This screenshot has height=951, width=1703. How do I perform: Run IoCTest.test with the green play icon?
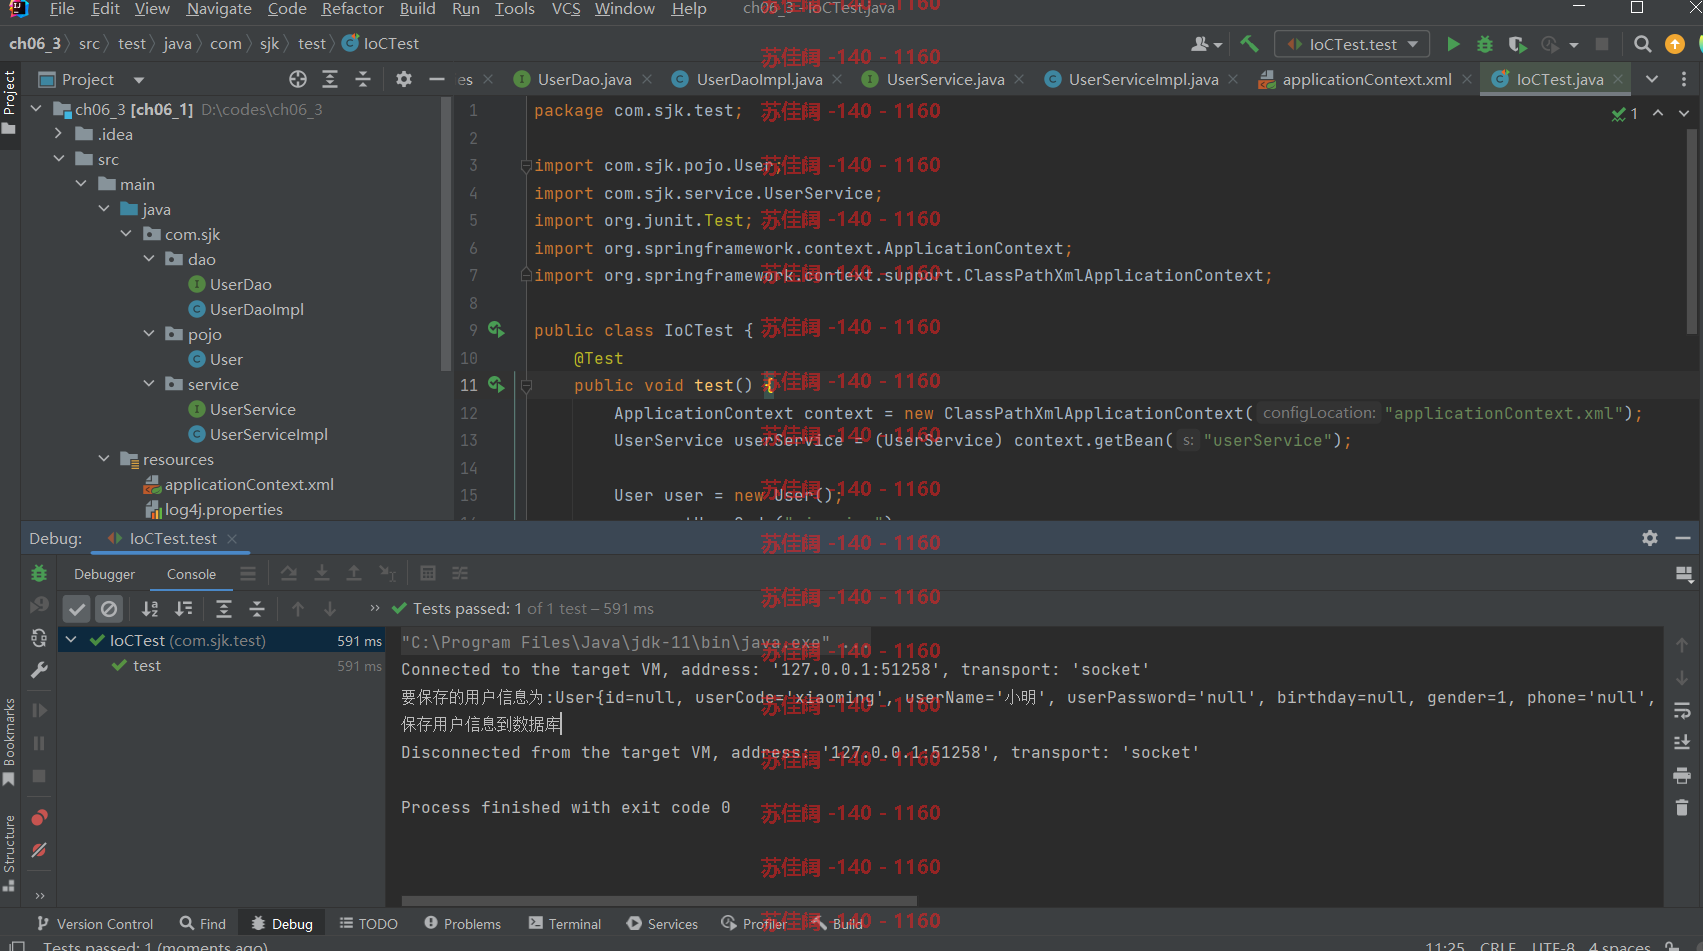click(x=1453, y=44)
